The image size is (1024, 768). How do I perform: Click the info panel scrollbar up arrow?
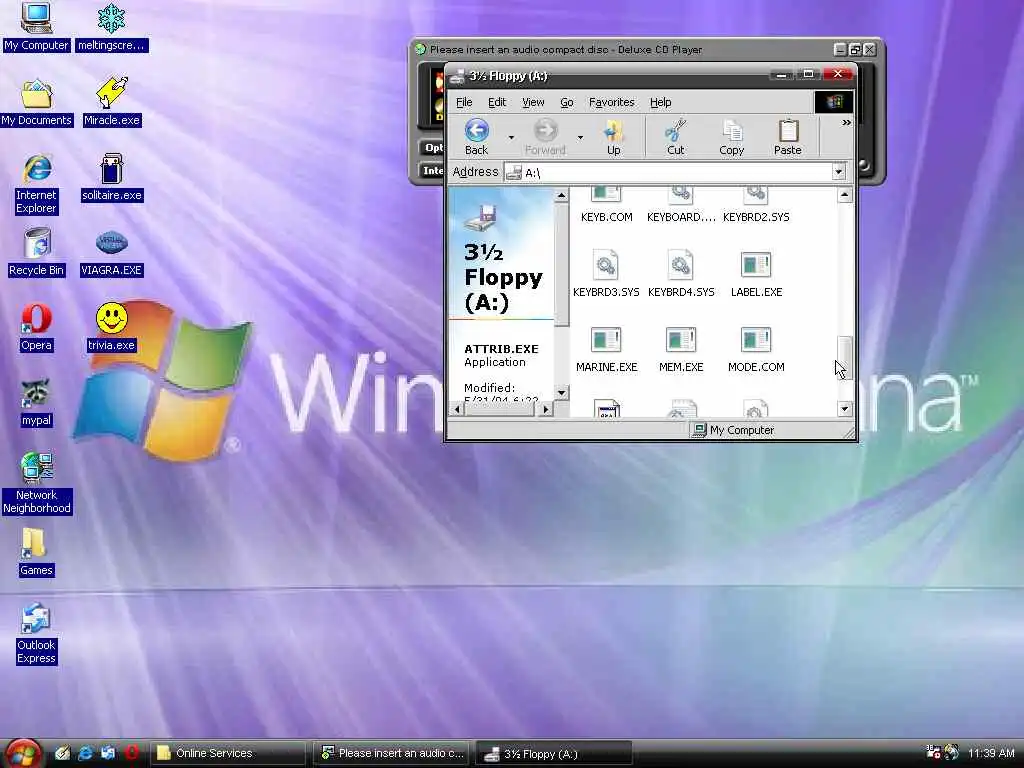point(561,195)
